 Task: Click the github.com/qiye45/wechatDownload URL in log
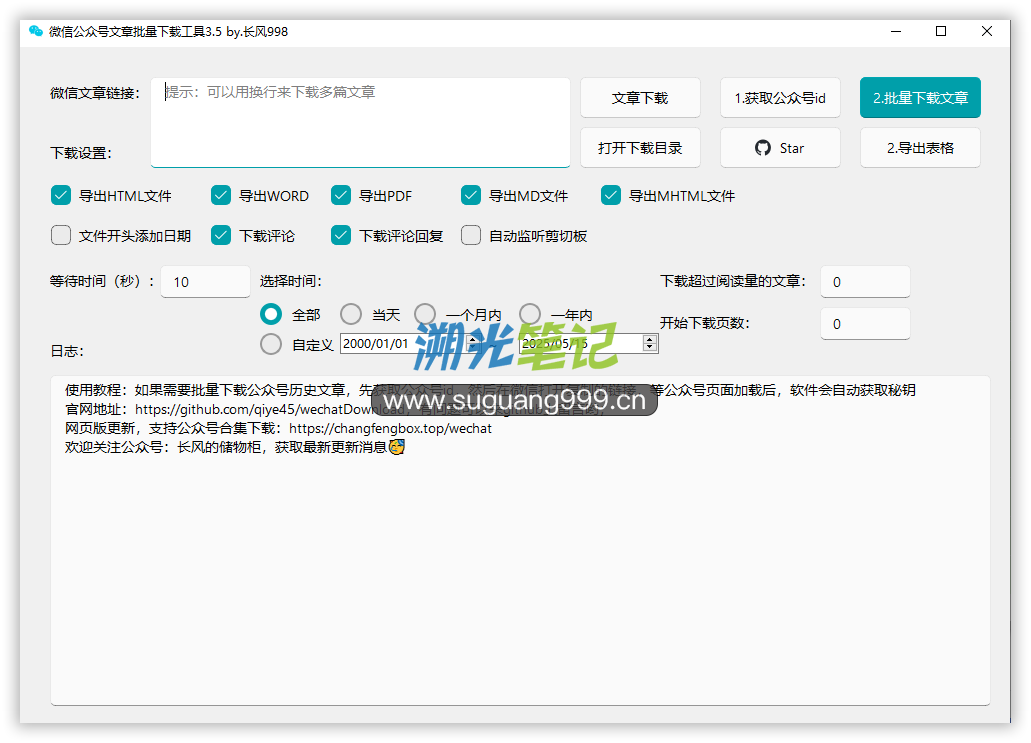[270, 410]
